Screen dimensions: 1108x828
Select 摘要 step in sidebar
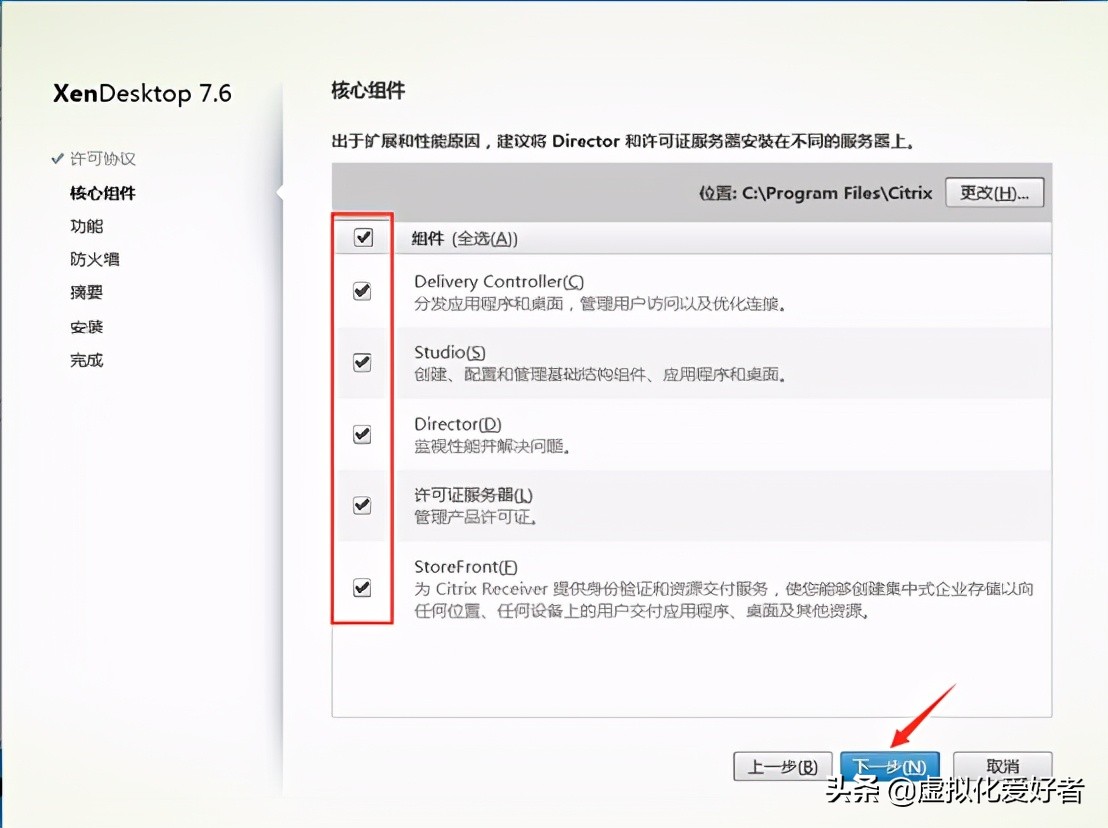[x=86, y=292]
